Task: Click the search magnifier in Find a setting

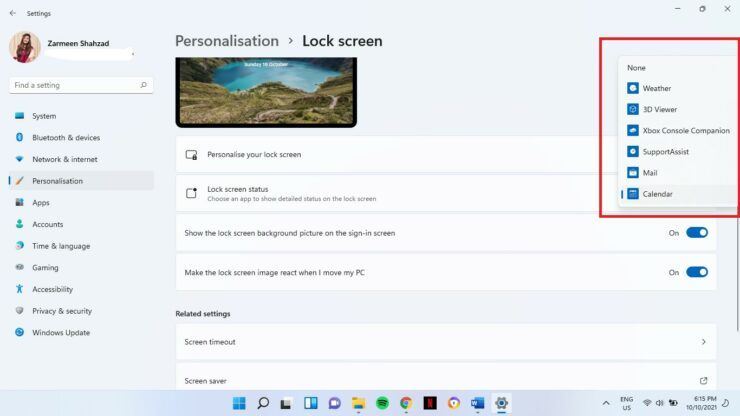Action: [143, 85]
